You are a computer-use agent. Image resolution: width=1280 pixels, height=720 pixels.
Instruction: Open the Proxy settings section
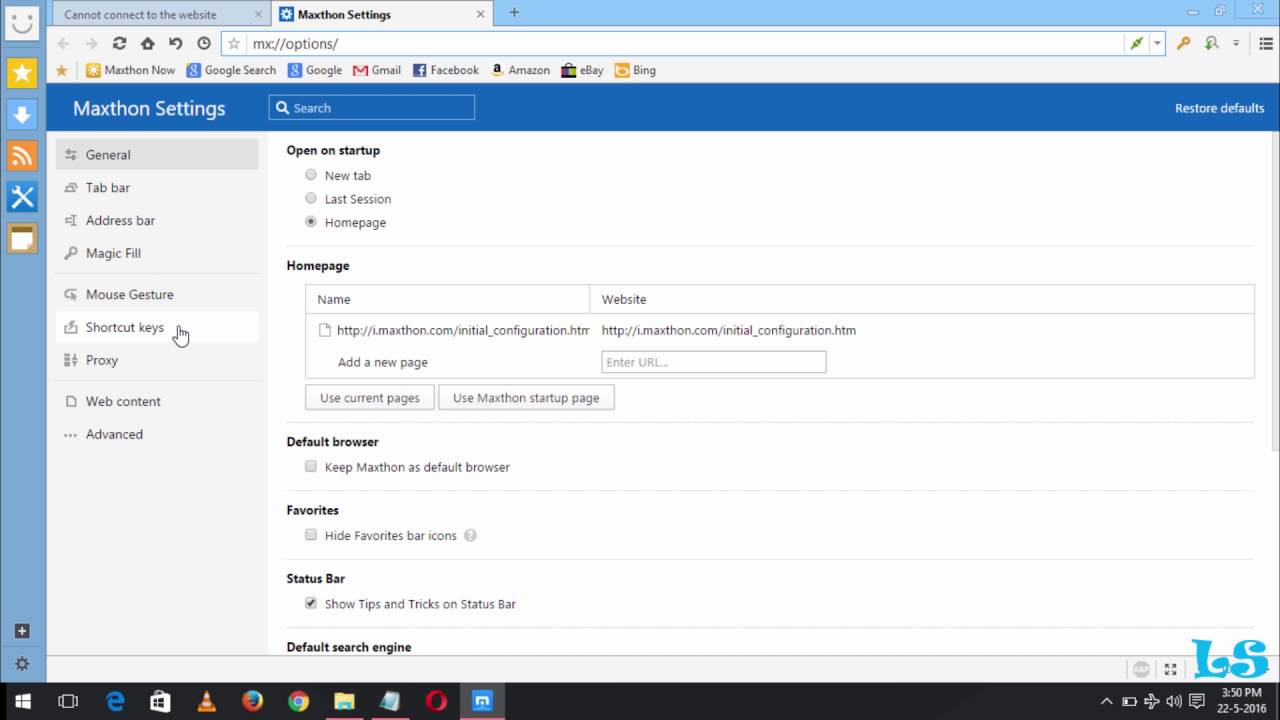tap(157, 360)
